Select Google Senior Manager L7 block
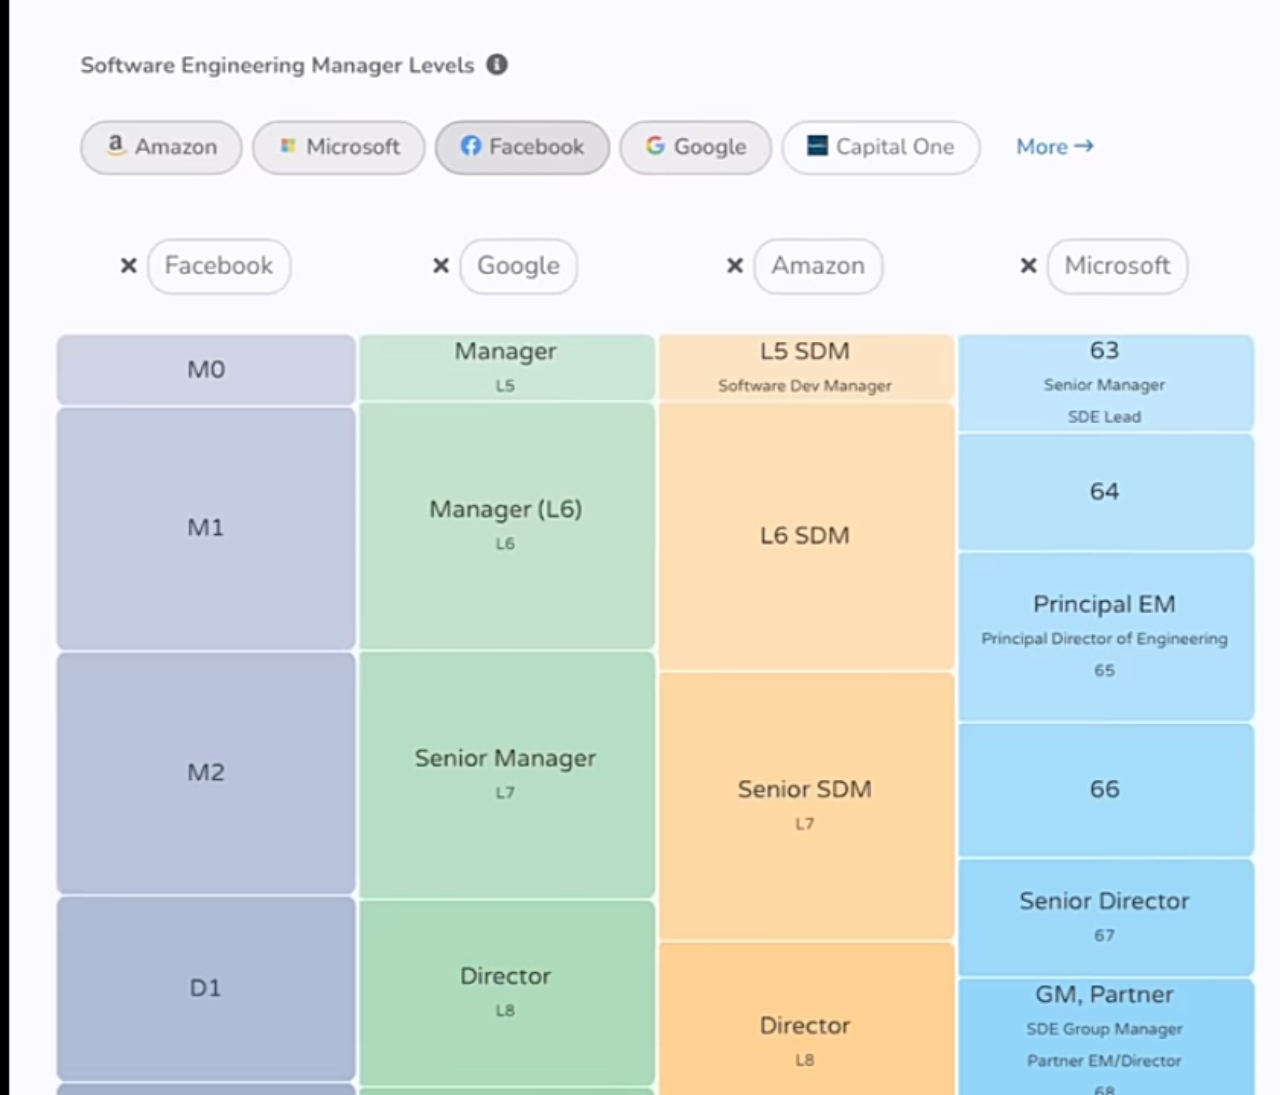Screen dimensions: 1280x1095 506,774
